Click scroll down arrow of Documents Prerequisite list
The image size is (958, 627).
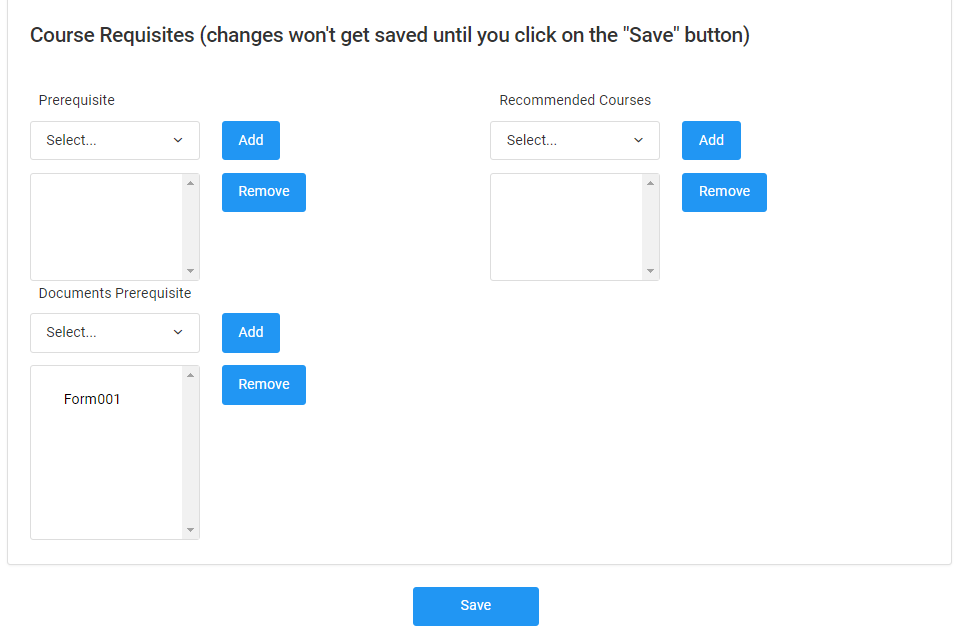point(190,530)
